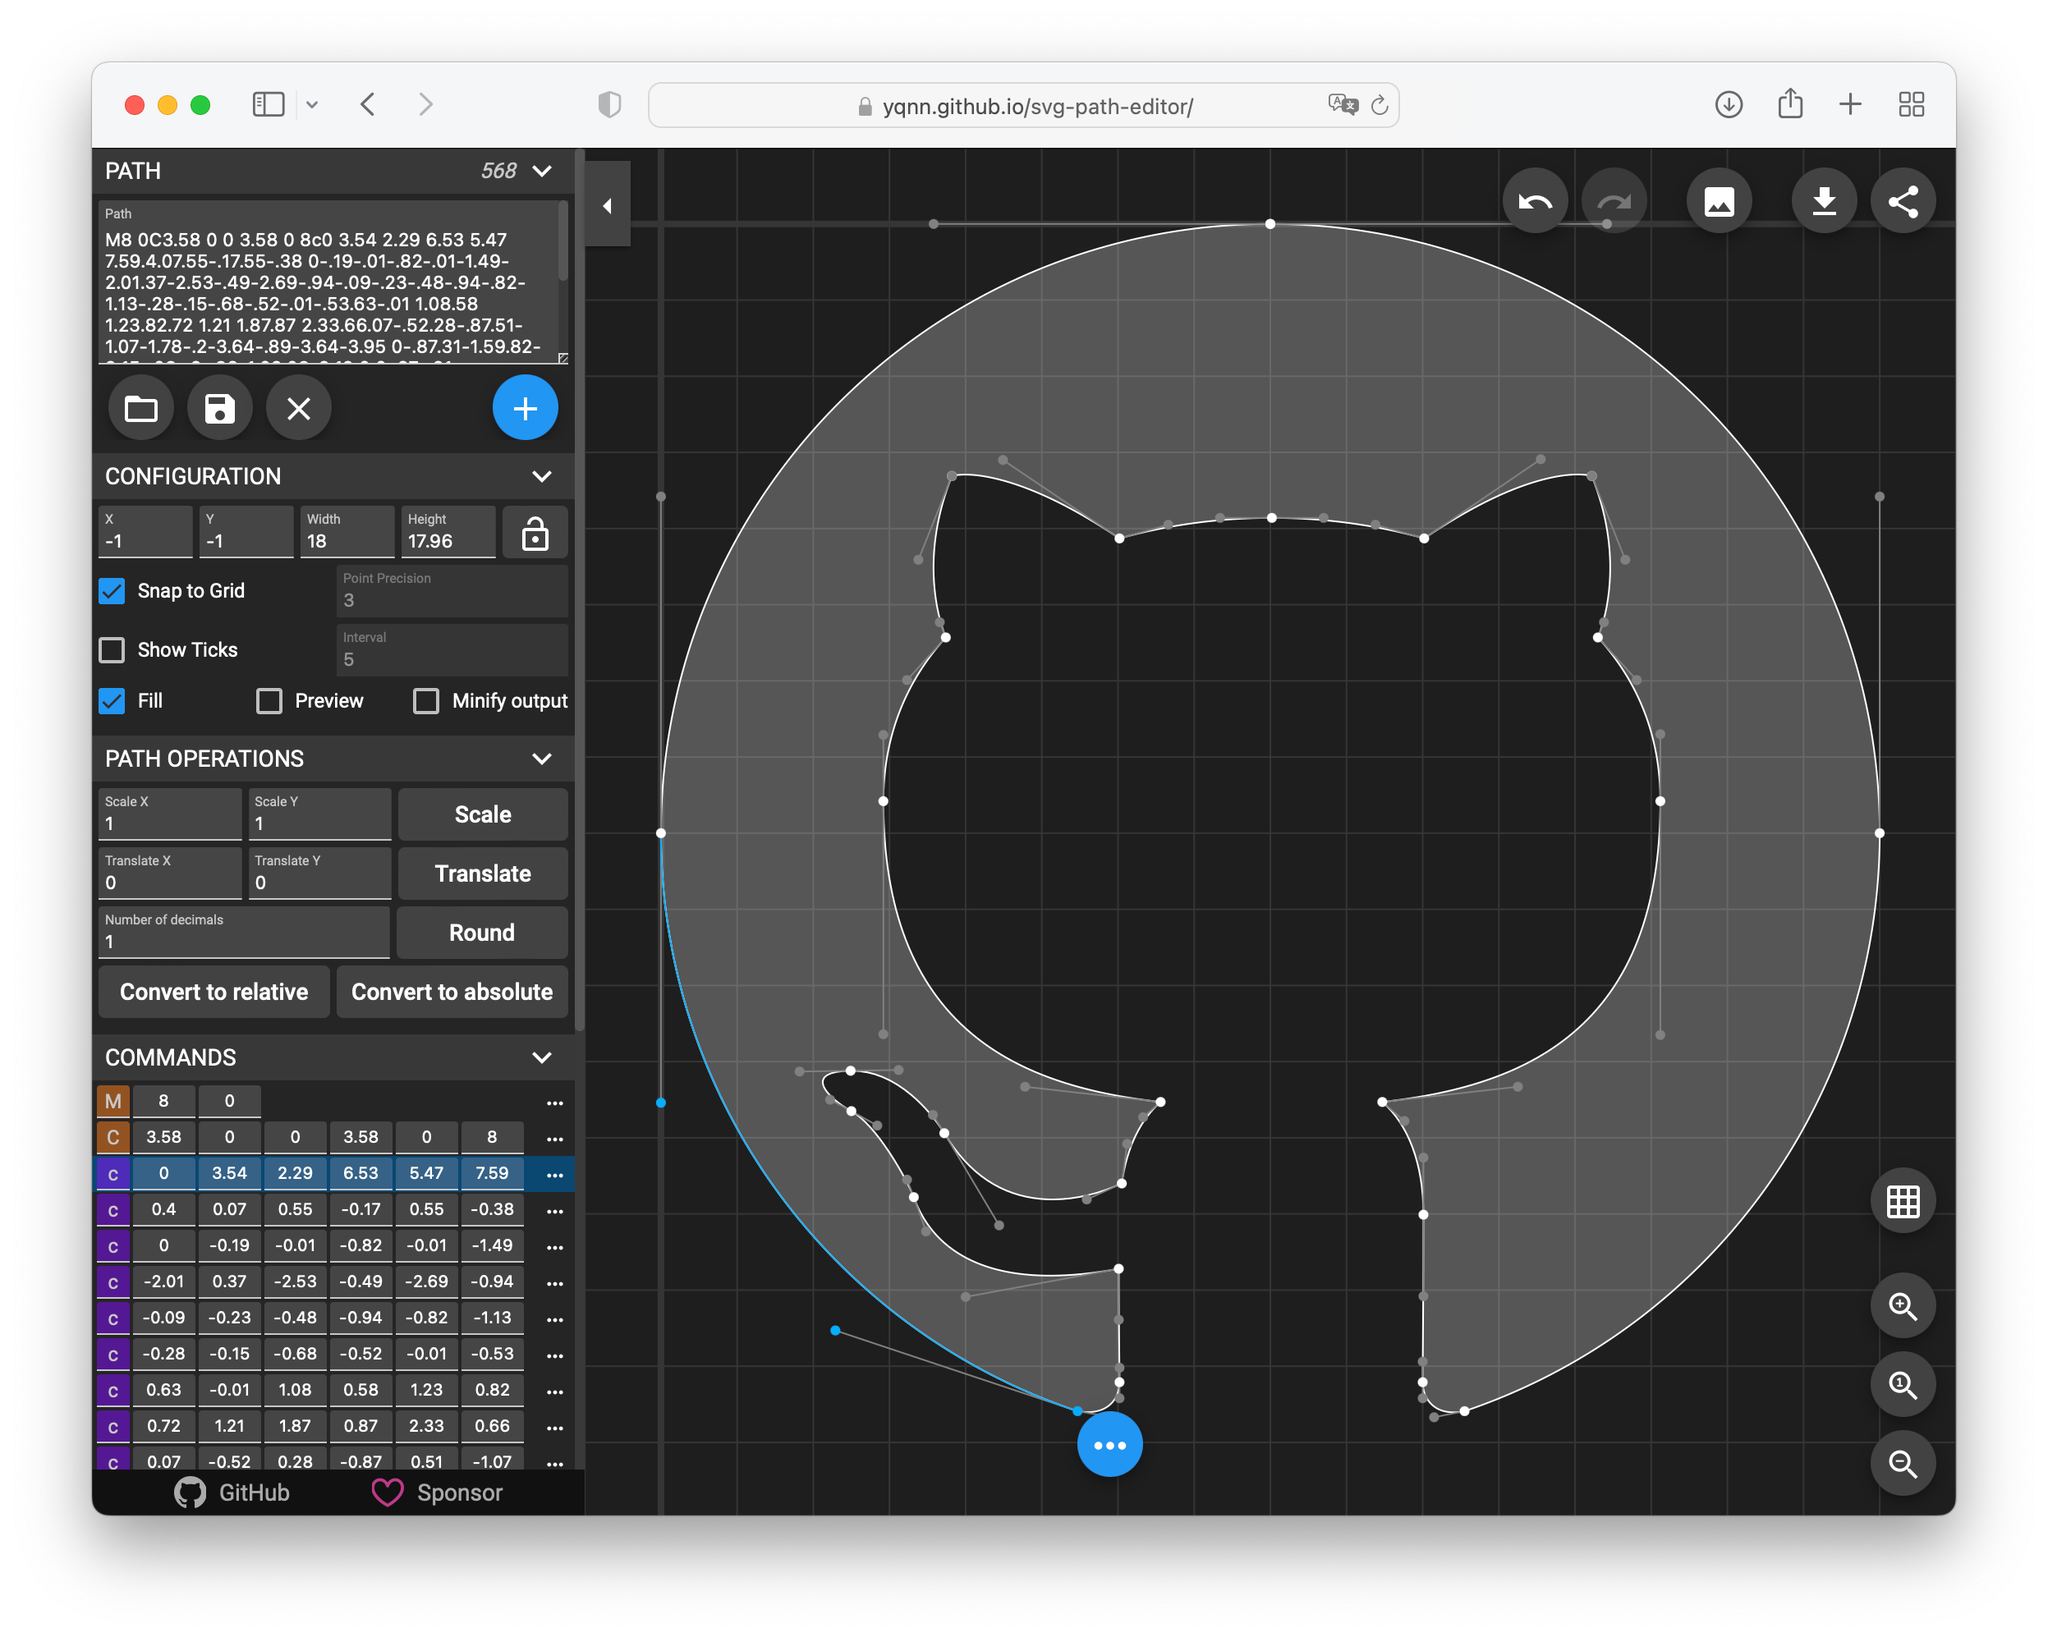Click the viewbox X input field
This screenshot has width=2048, height=1637.
point(145,532)
